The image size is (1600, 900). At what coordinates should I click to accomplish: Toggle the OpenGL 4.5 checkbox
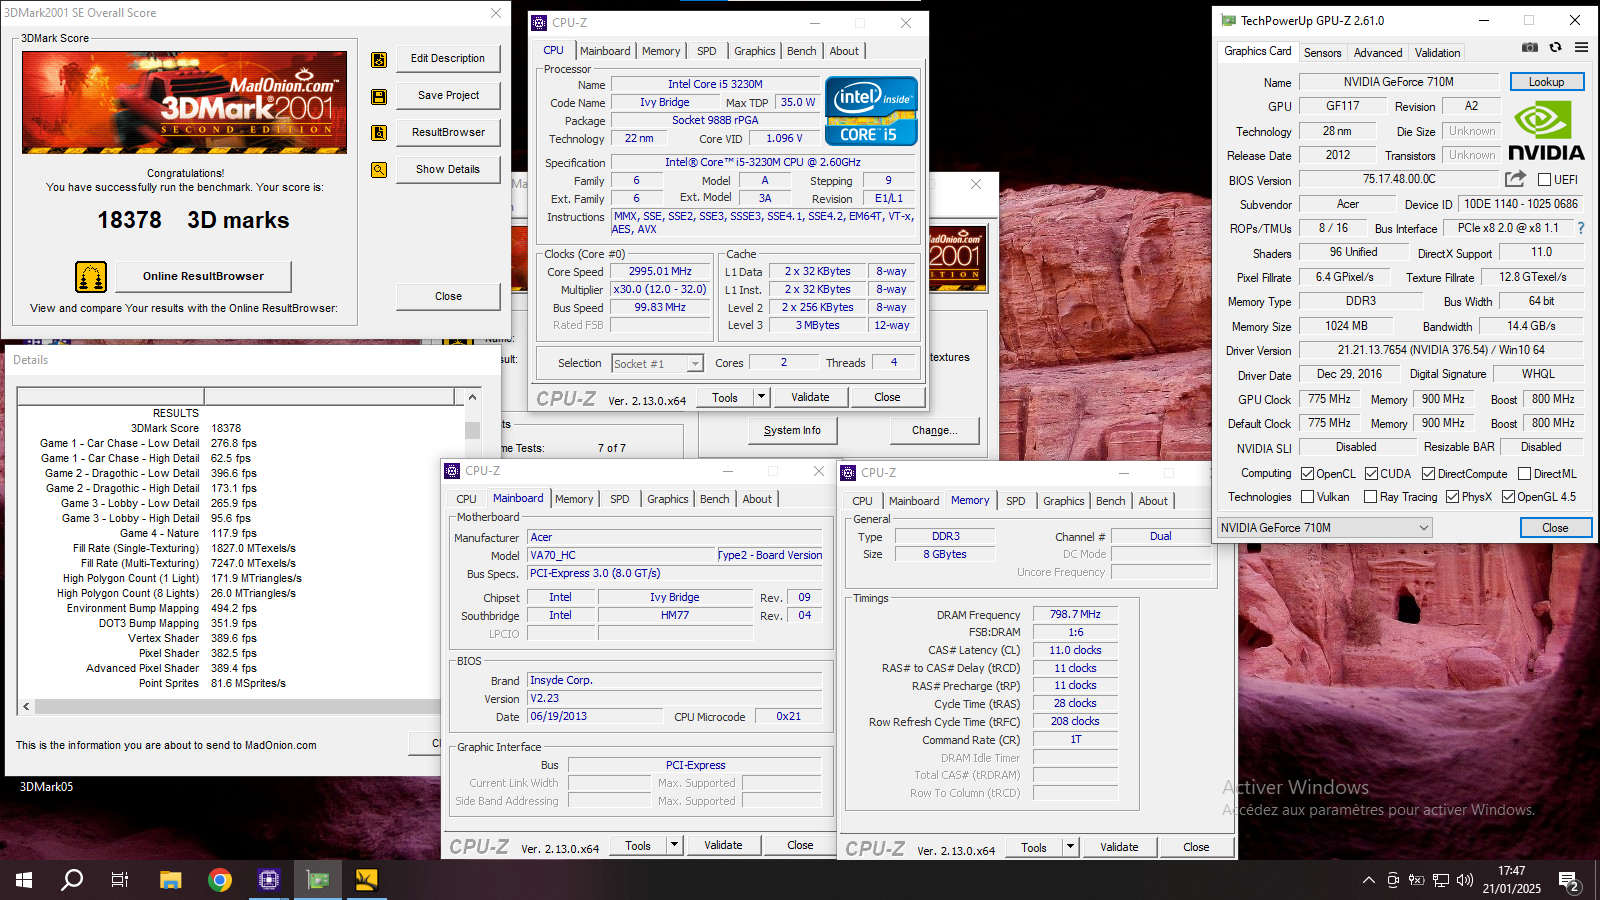click(1508, 497)
